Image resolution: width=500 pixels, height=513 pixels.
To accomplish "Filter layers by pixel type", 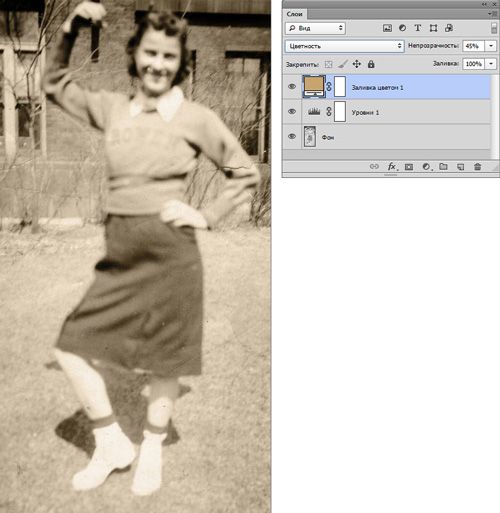I will click(x=387, y=28).
